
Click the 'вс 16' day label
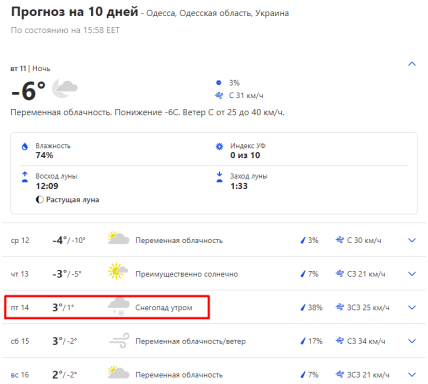pyautogui.click(x=20, y=375)
